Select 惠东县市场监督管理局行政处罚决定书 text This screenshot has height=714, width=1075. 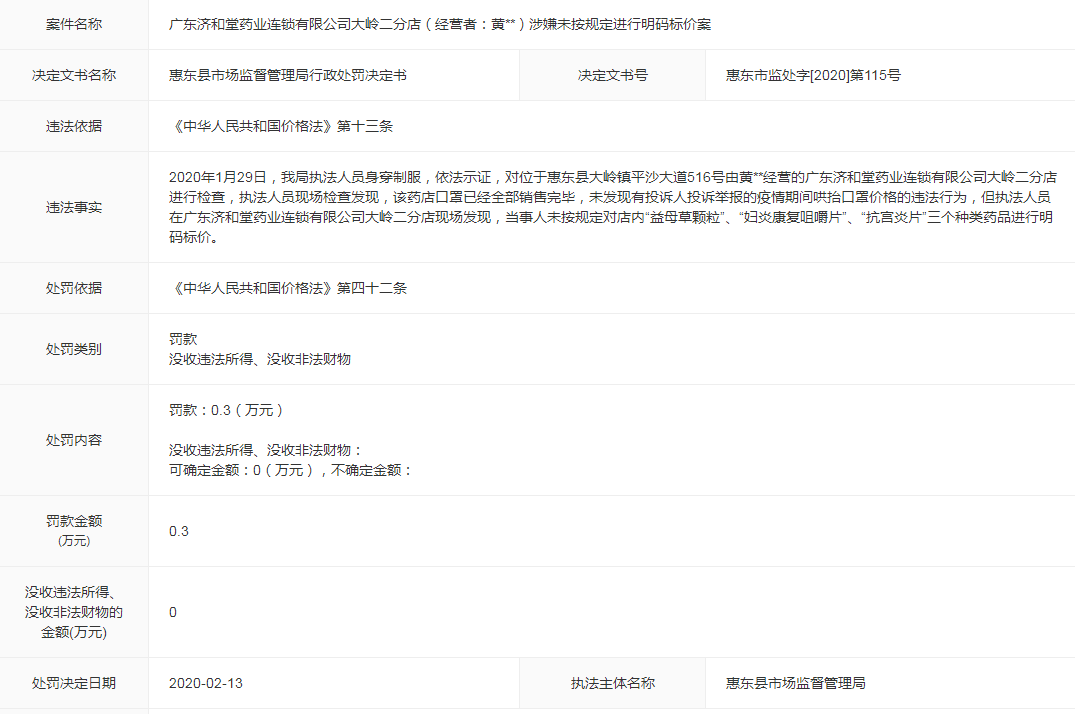288,75
